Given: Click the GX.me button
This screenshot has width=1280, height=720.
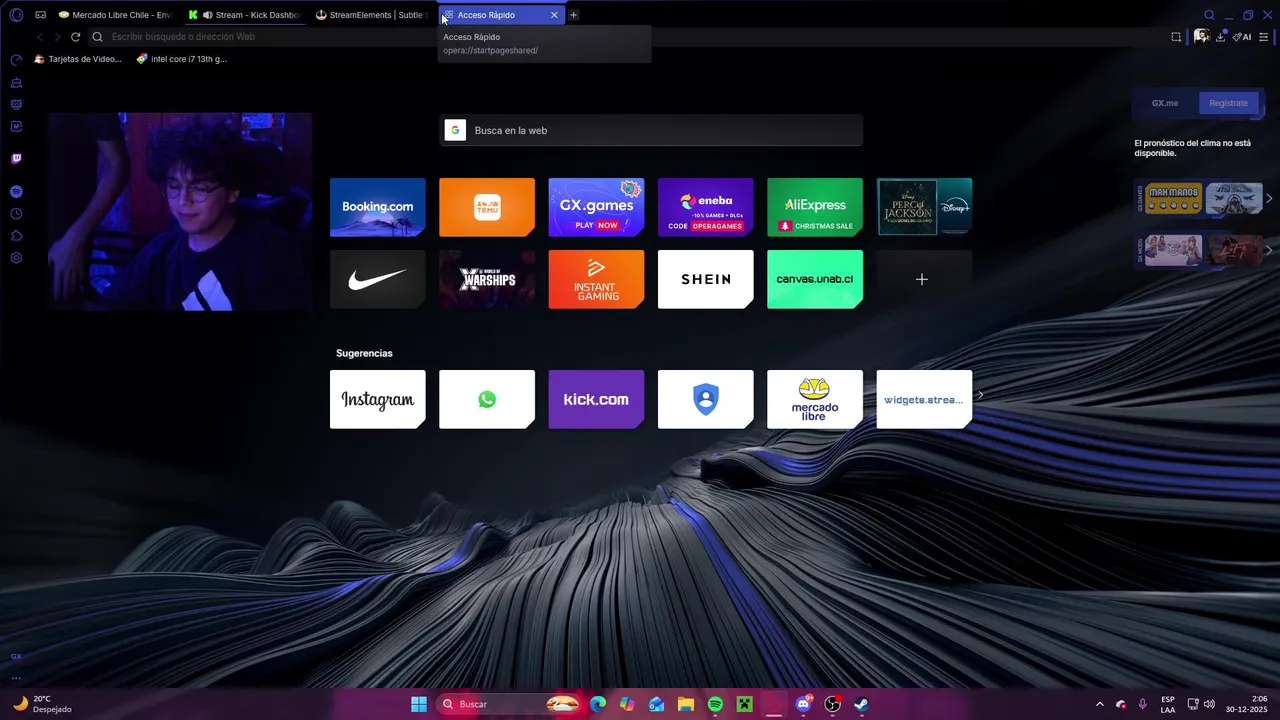Looking at the screenshot, I should tap(1165, 103).
